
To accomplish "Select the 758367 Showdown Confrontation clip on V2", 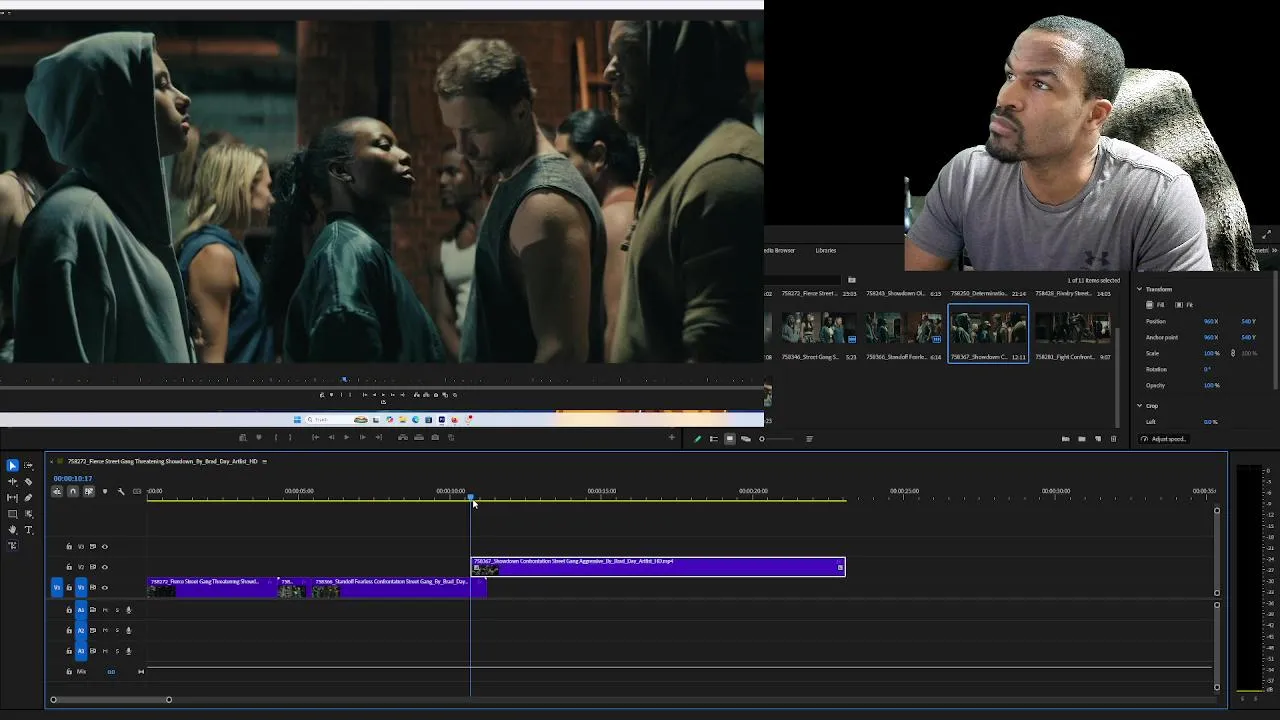I will pyautogui.click(x=658, y=567).
